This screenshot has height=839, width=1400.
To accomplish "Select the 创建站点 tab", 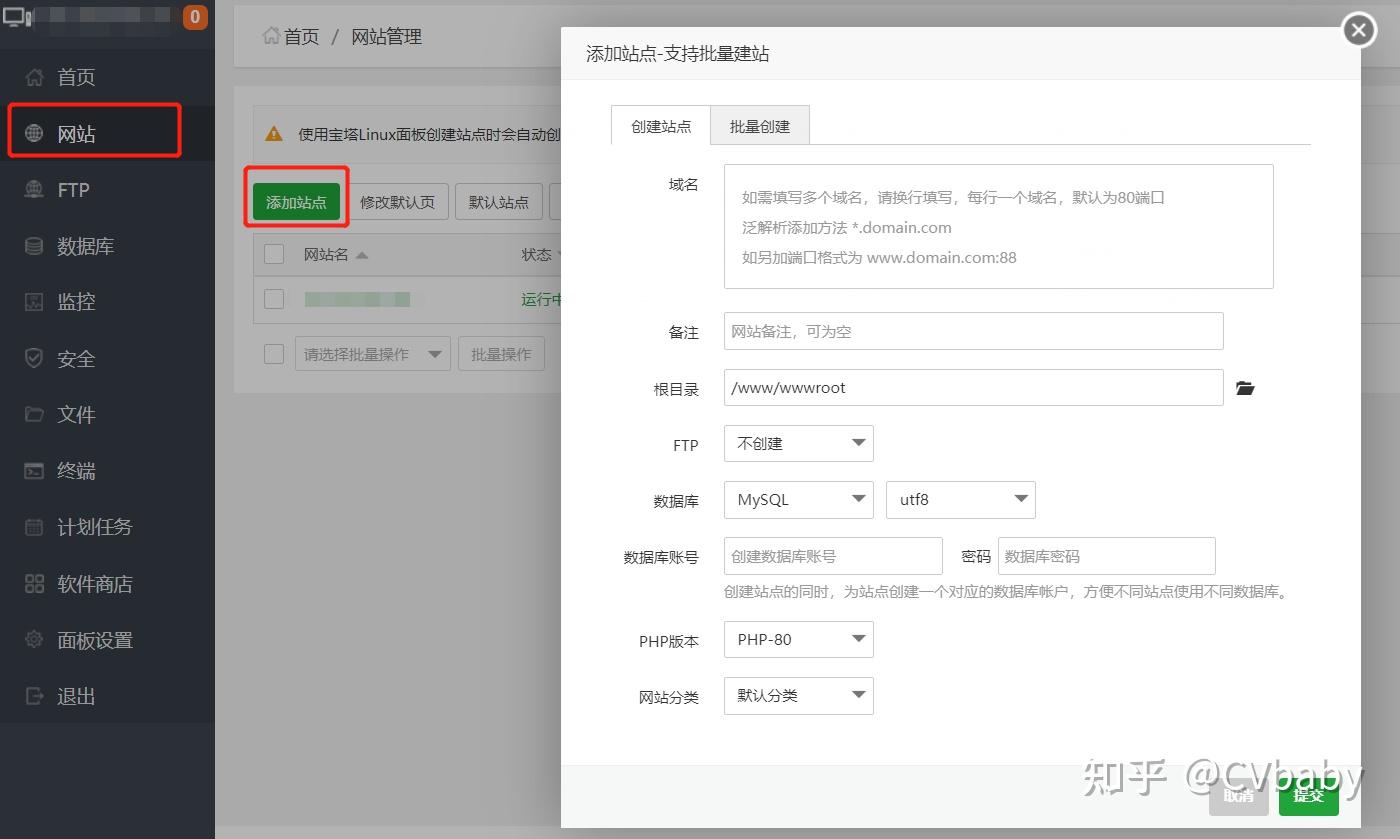I will 660,125.
